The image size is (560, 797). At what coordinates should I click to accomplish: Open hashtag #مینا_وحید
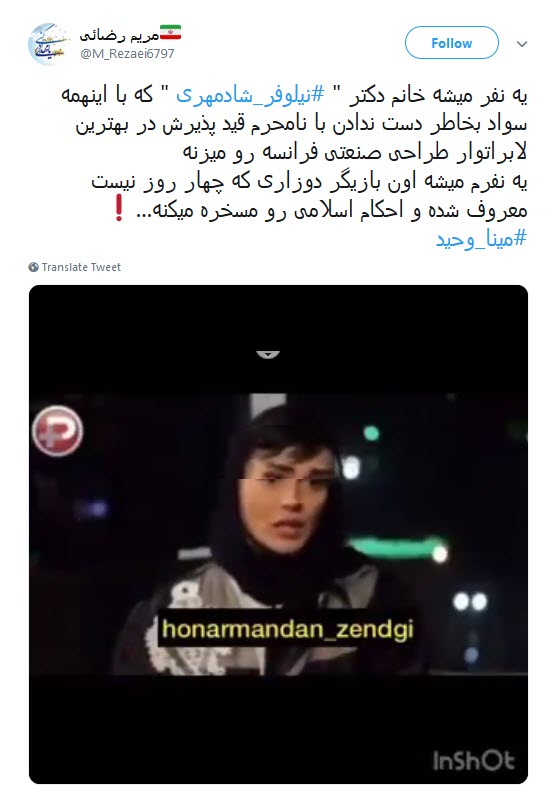[481, 239]
